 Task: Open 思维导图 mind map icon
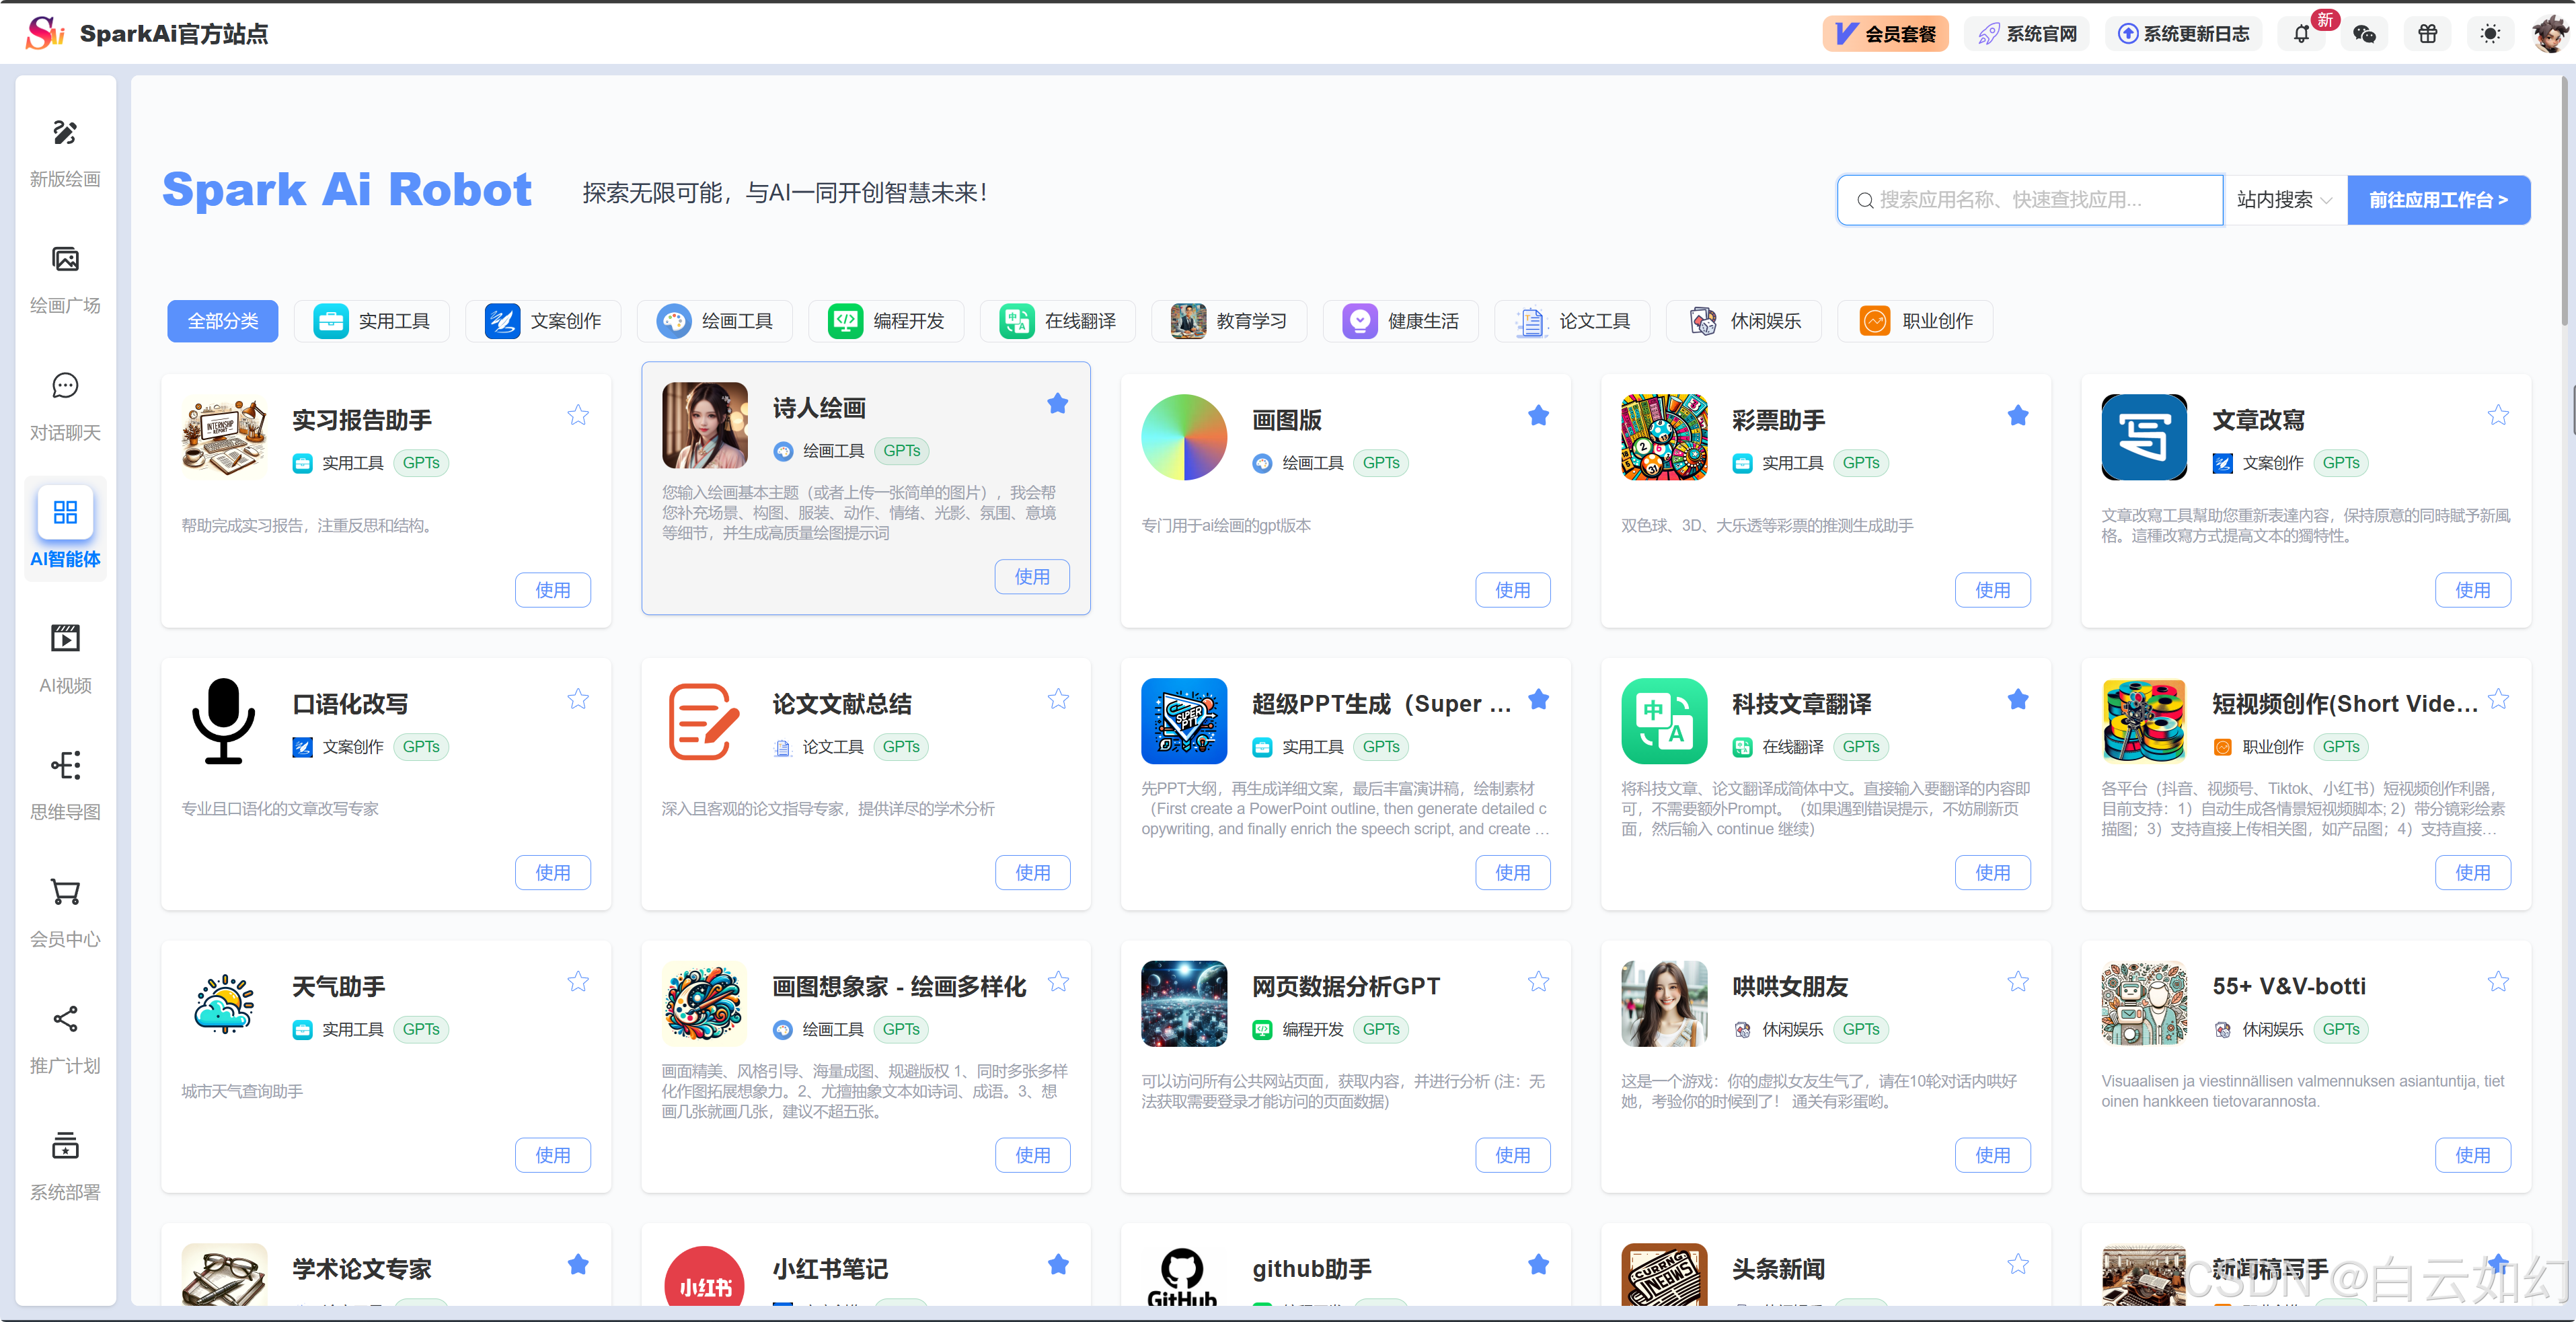(65, 766)
